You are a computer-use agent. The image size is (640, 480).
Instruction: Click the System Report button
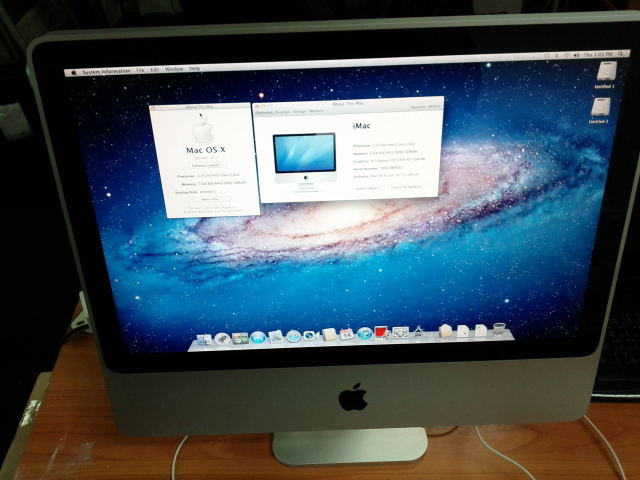point(367,188)
